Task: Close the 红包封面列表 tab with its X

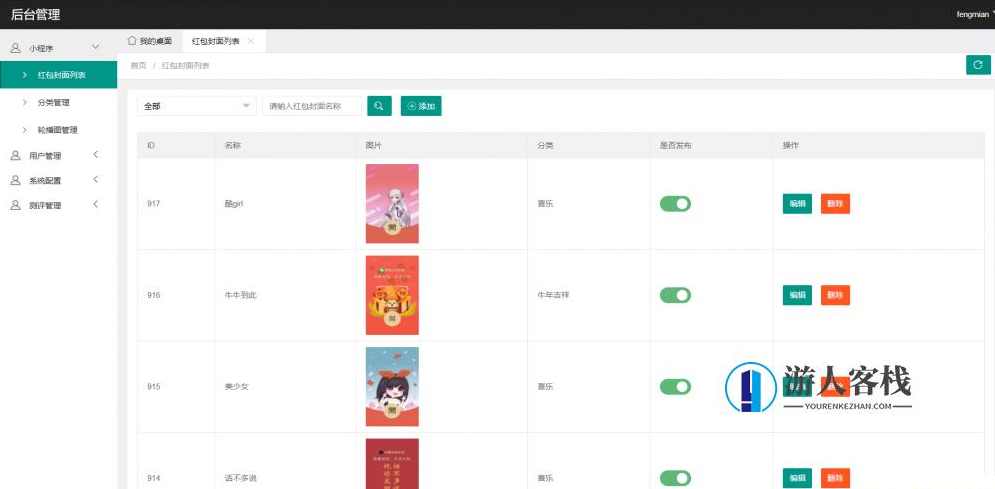Action: [x=251, y=41]
